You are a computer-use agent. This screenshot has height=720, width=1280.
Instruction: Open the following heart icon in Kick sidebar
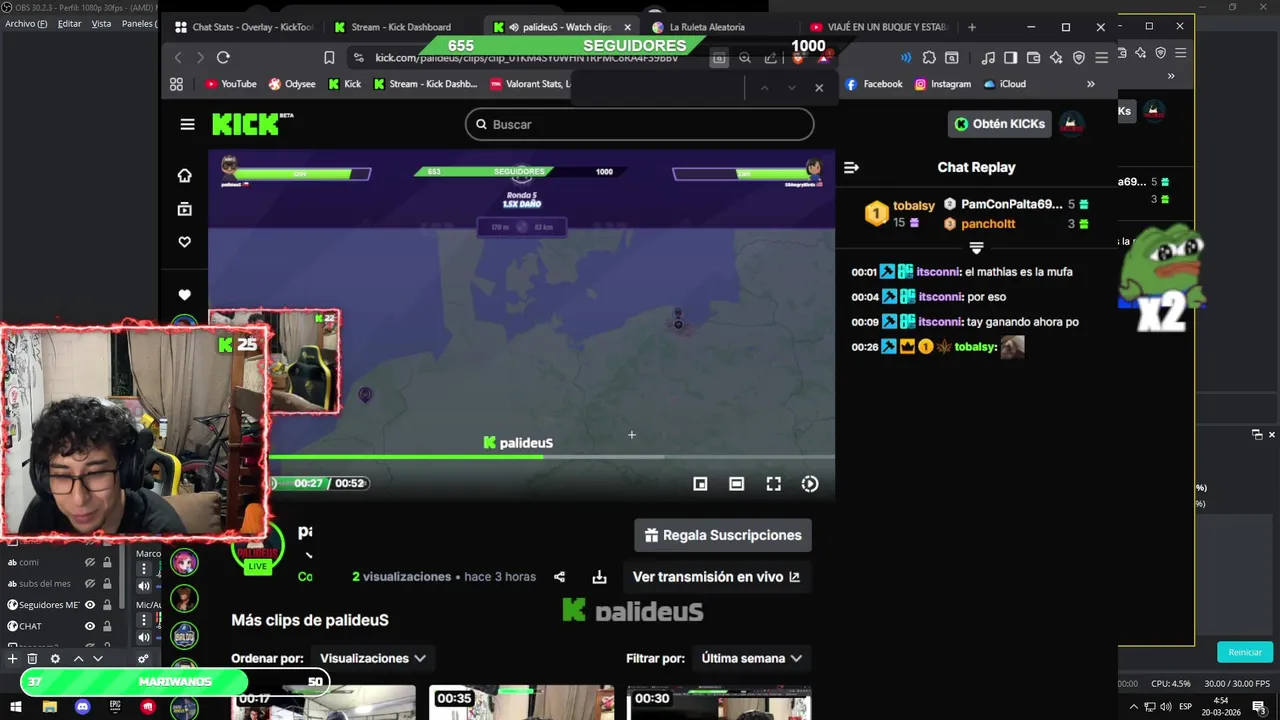(x=184, y=242)
